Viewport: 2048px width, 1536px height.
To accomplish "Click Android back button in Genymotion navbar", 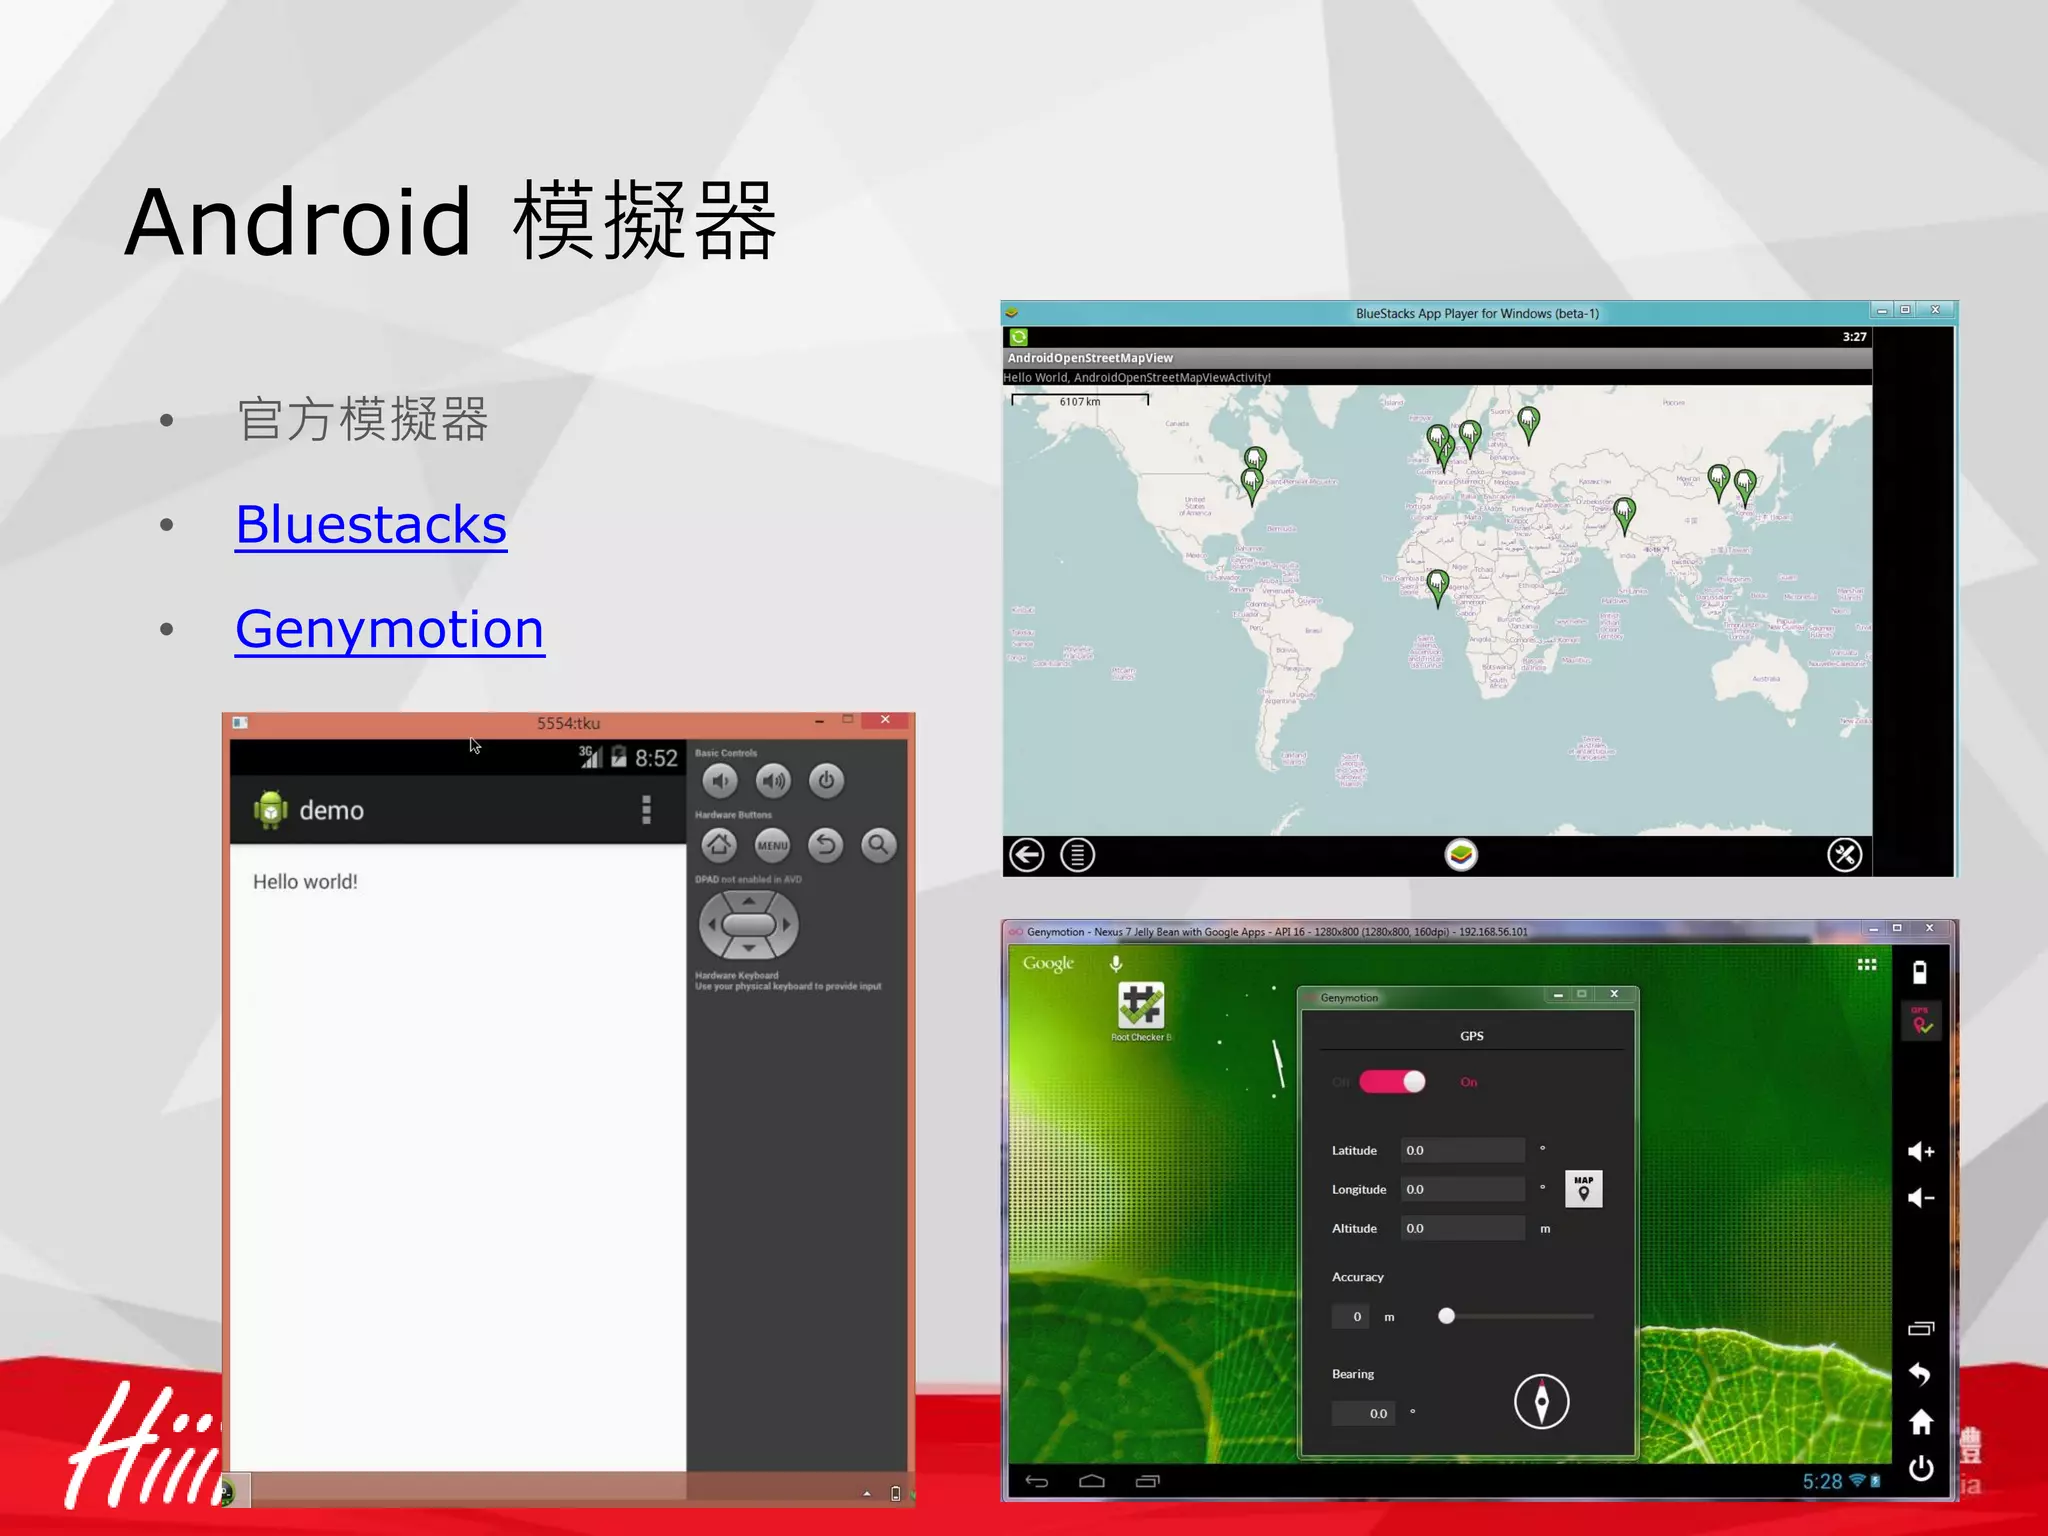I will (1036, 1482).
